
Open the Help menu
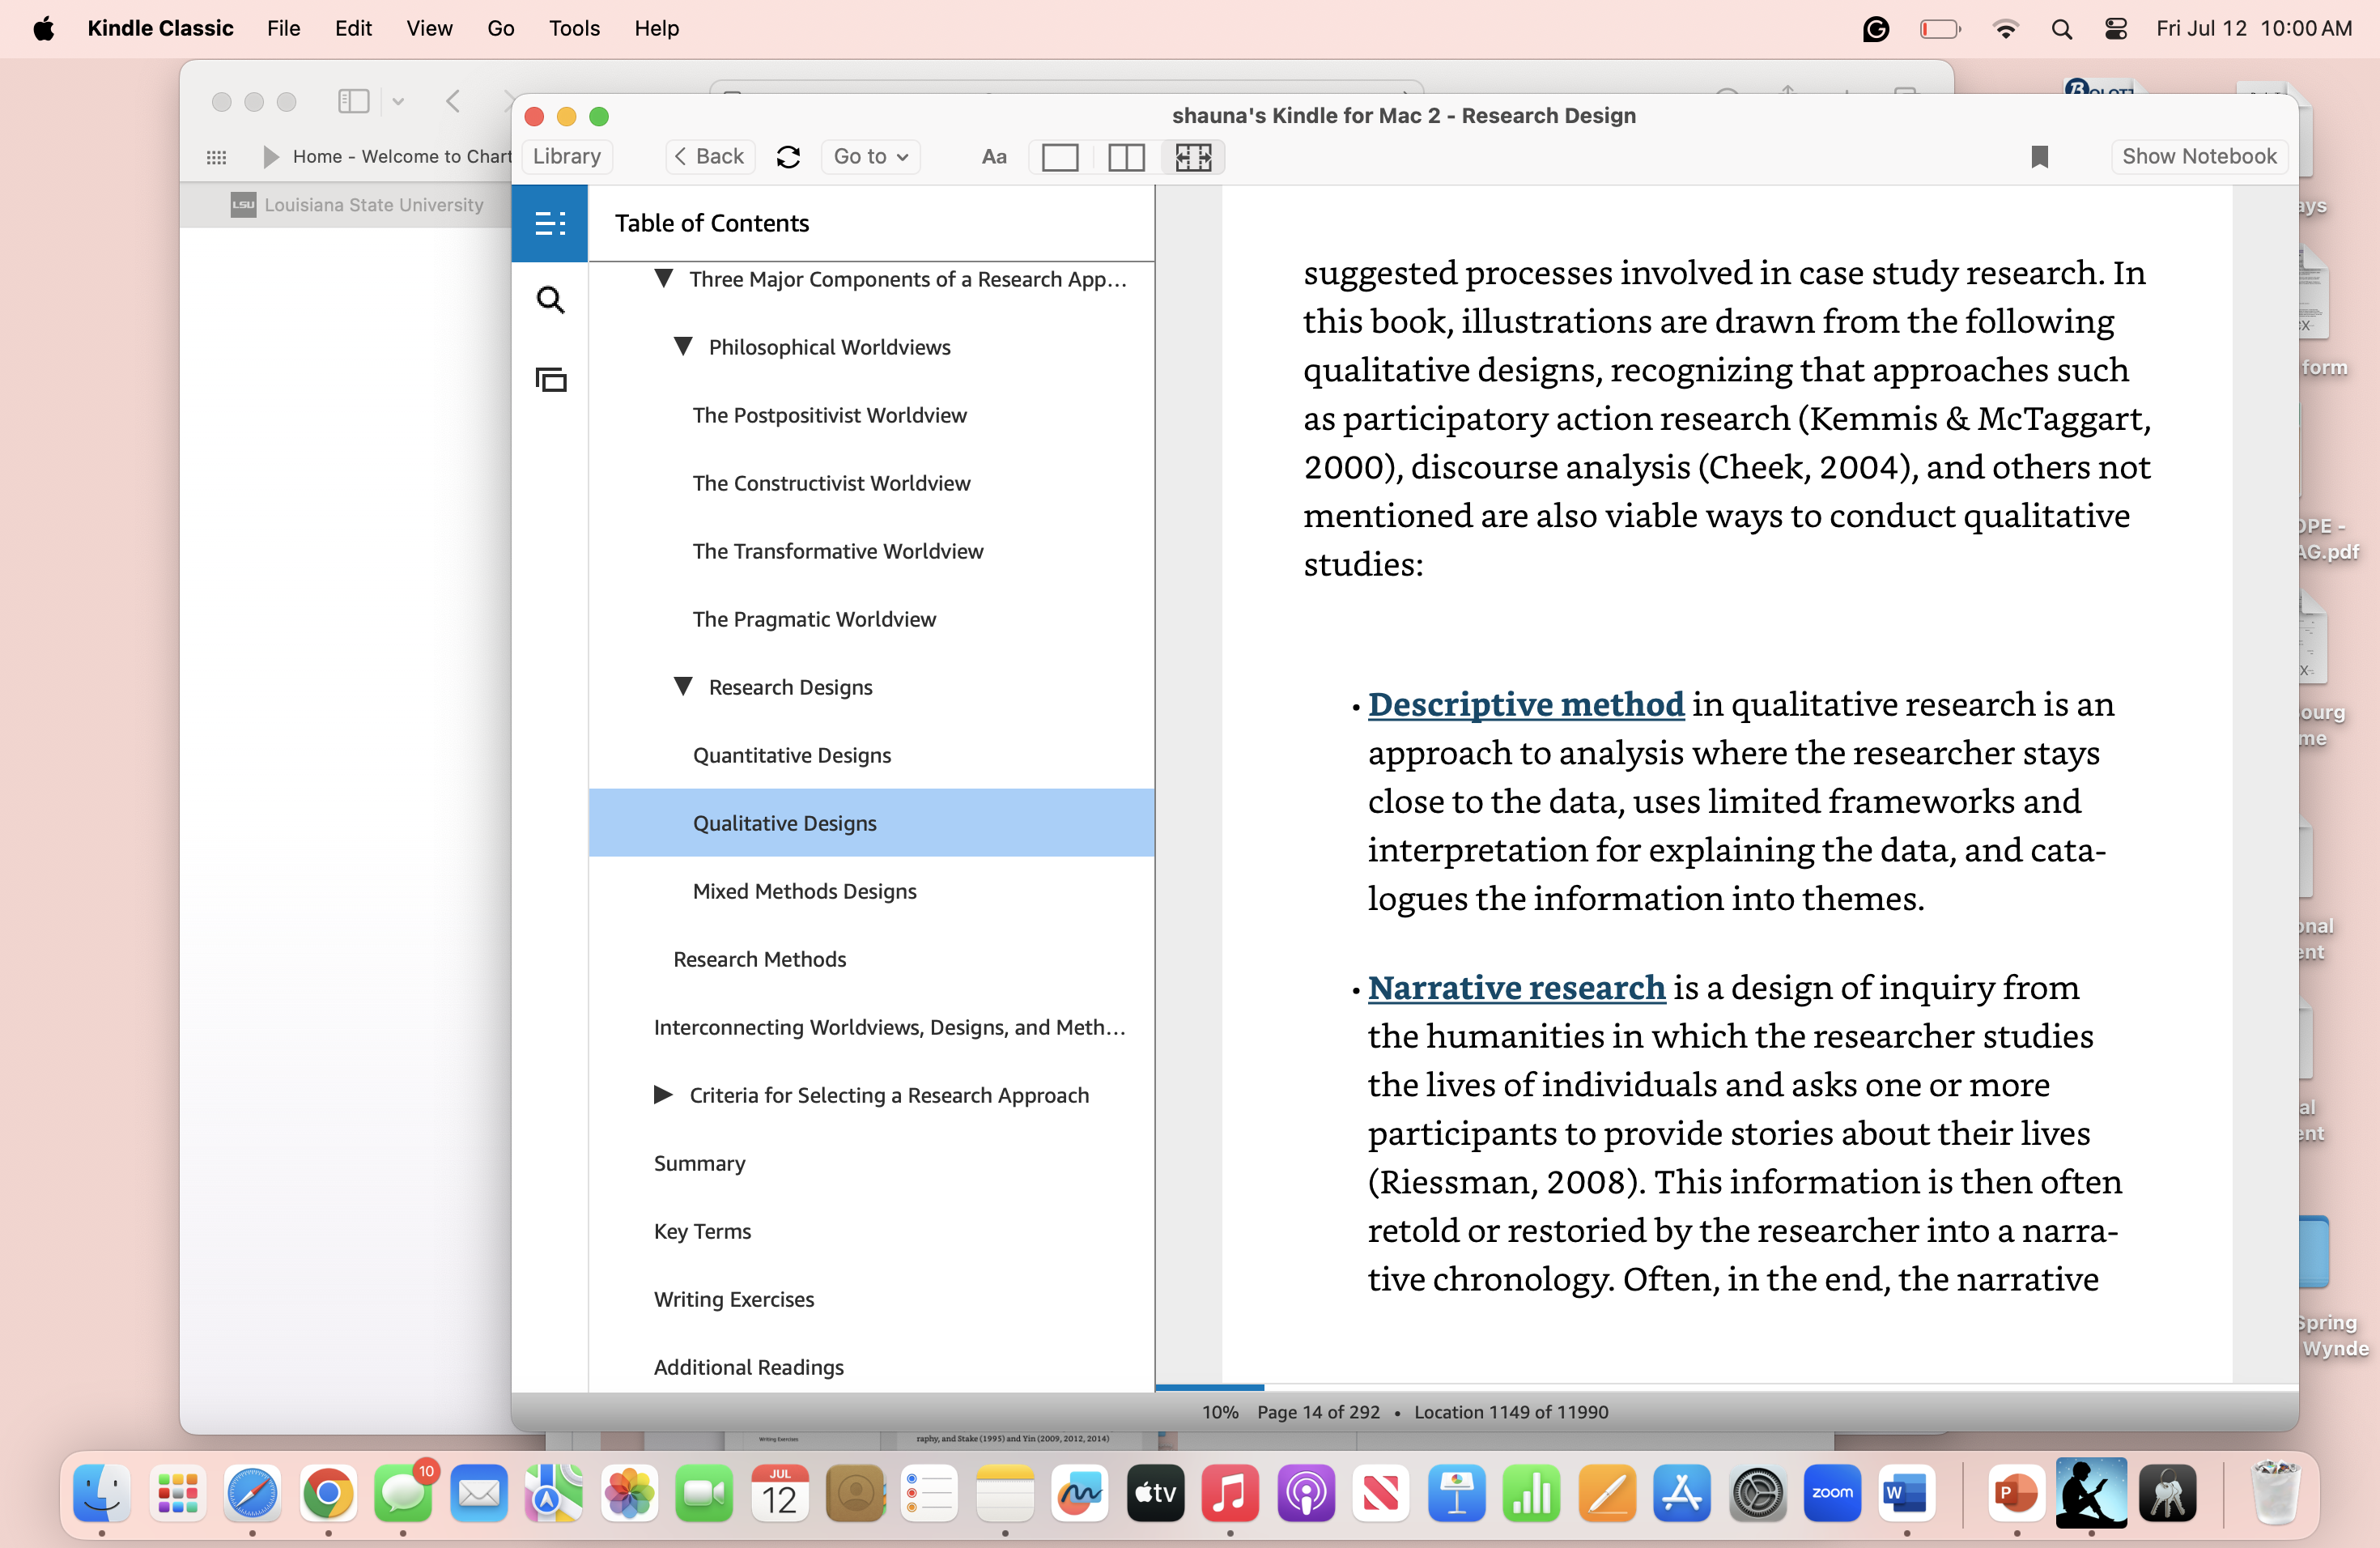656,28
